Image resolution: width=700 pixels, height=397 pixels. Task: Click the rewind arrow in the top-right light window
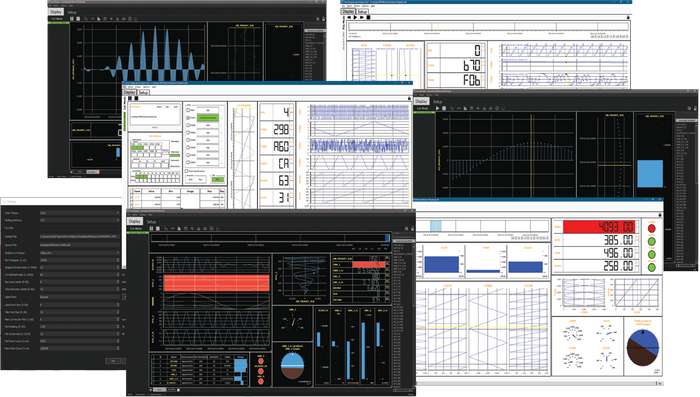349,17
